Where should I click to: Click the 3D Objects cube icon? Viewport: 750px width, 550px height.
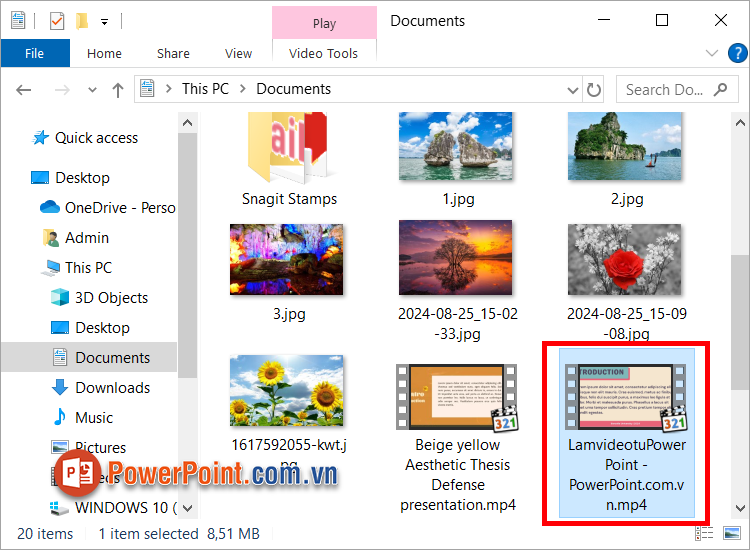click(x=60, y=297)
